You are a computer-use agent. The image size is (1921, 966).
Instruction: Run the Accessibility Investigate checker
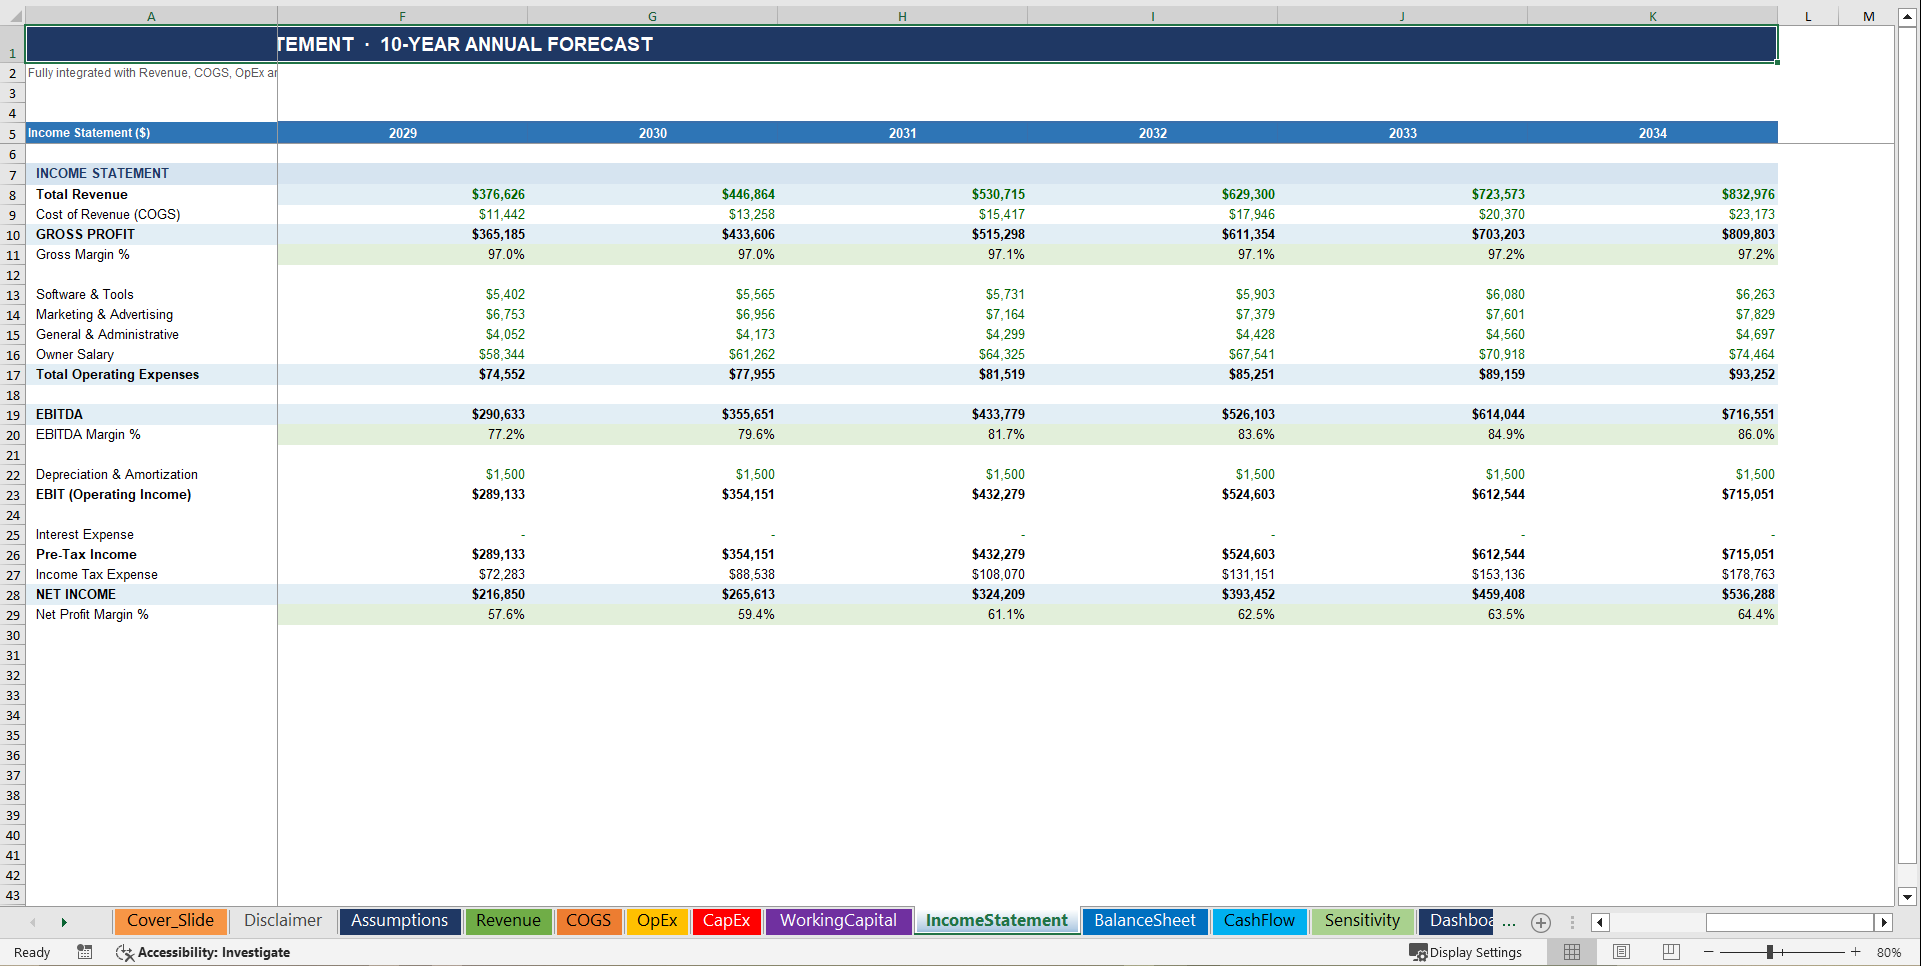203,952
